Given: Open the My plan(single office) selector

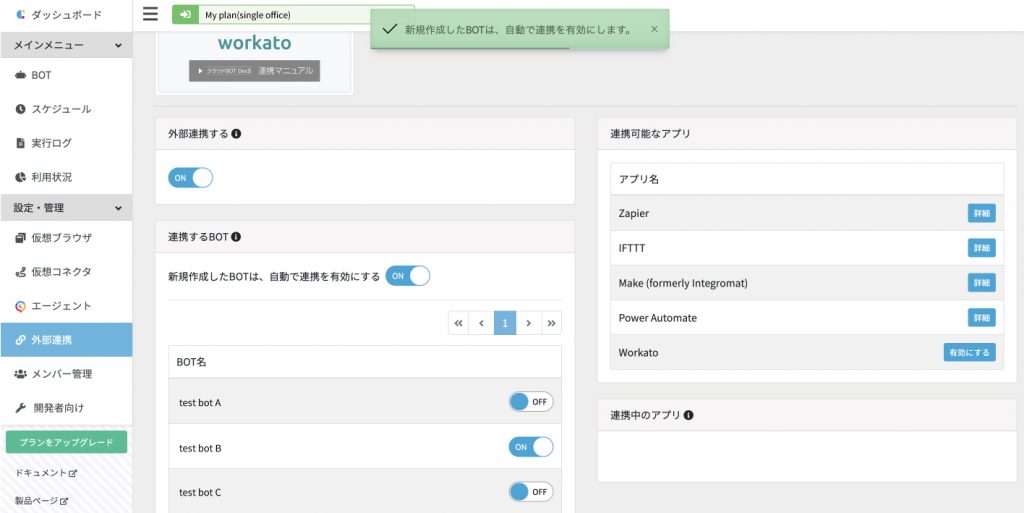Looking at the screenshot, I should point(293,15).
